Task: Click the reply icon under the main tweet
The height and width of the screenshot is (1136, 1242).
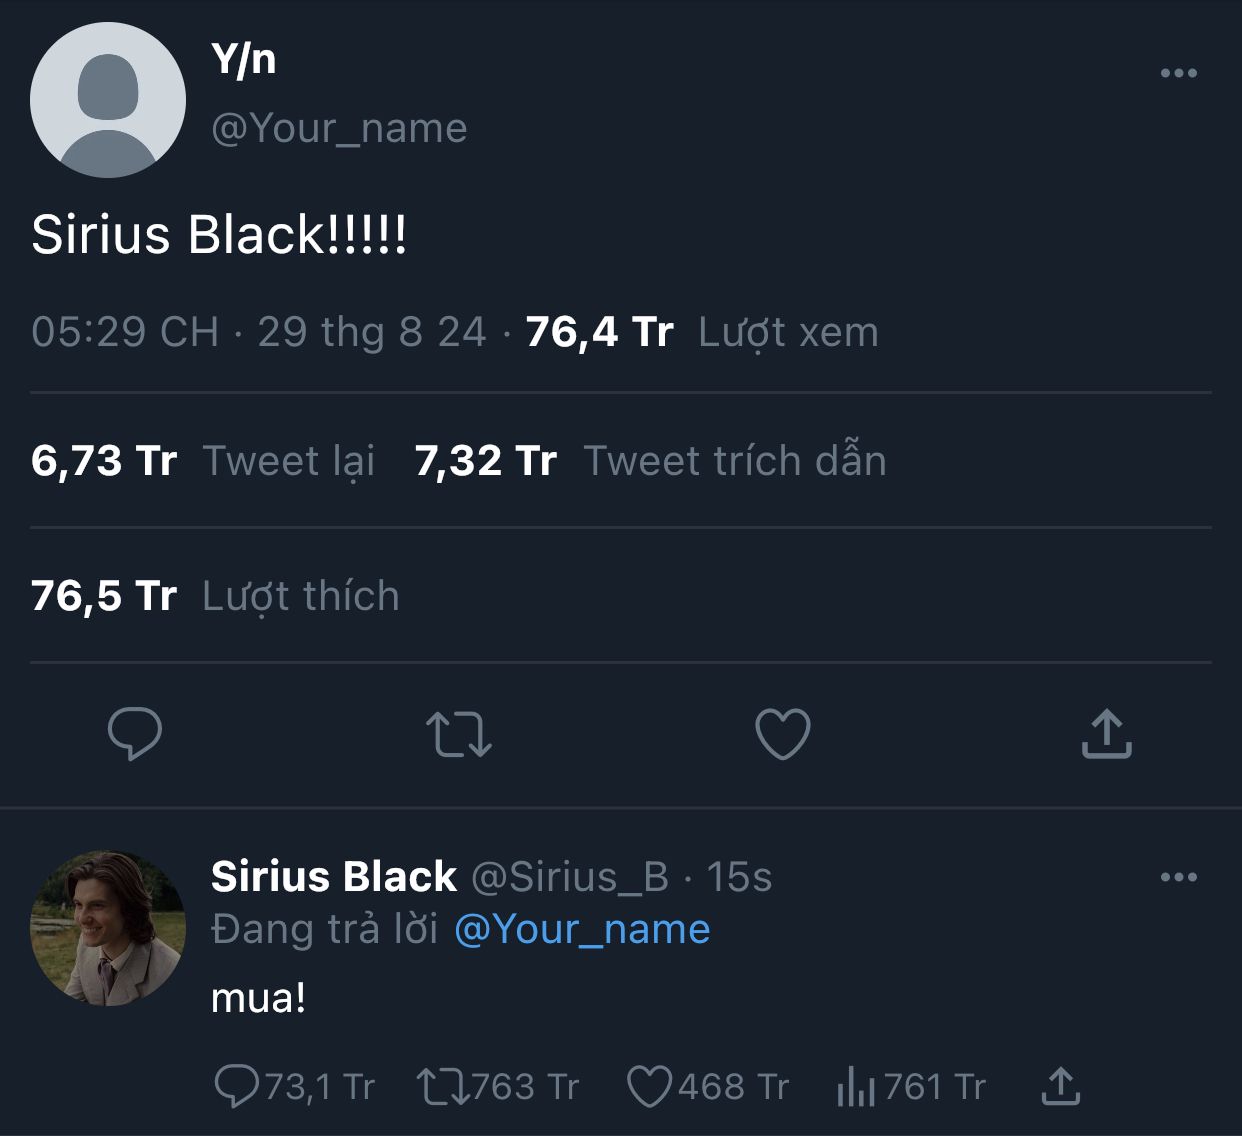Action: [x=135, y=733]
